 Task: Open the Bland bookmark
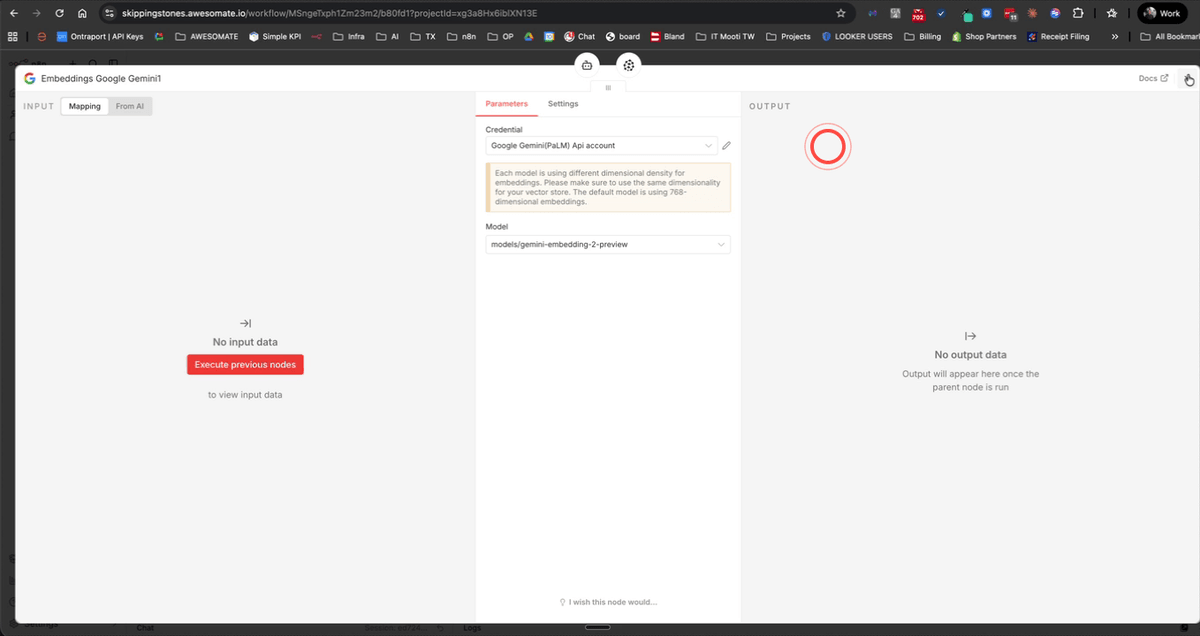667,36
